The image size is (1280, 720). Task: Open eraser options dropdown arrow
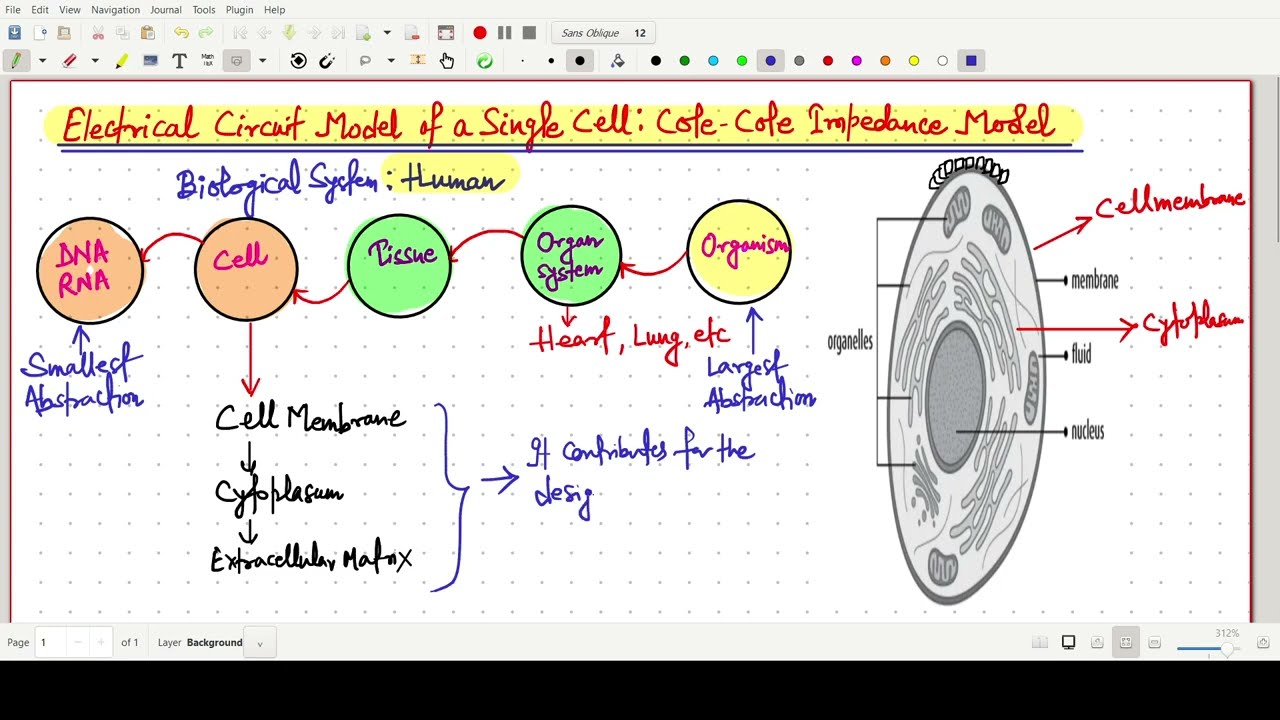tap(95, 61)
